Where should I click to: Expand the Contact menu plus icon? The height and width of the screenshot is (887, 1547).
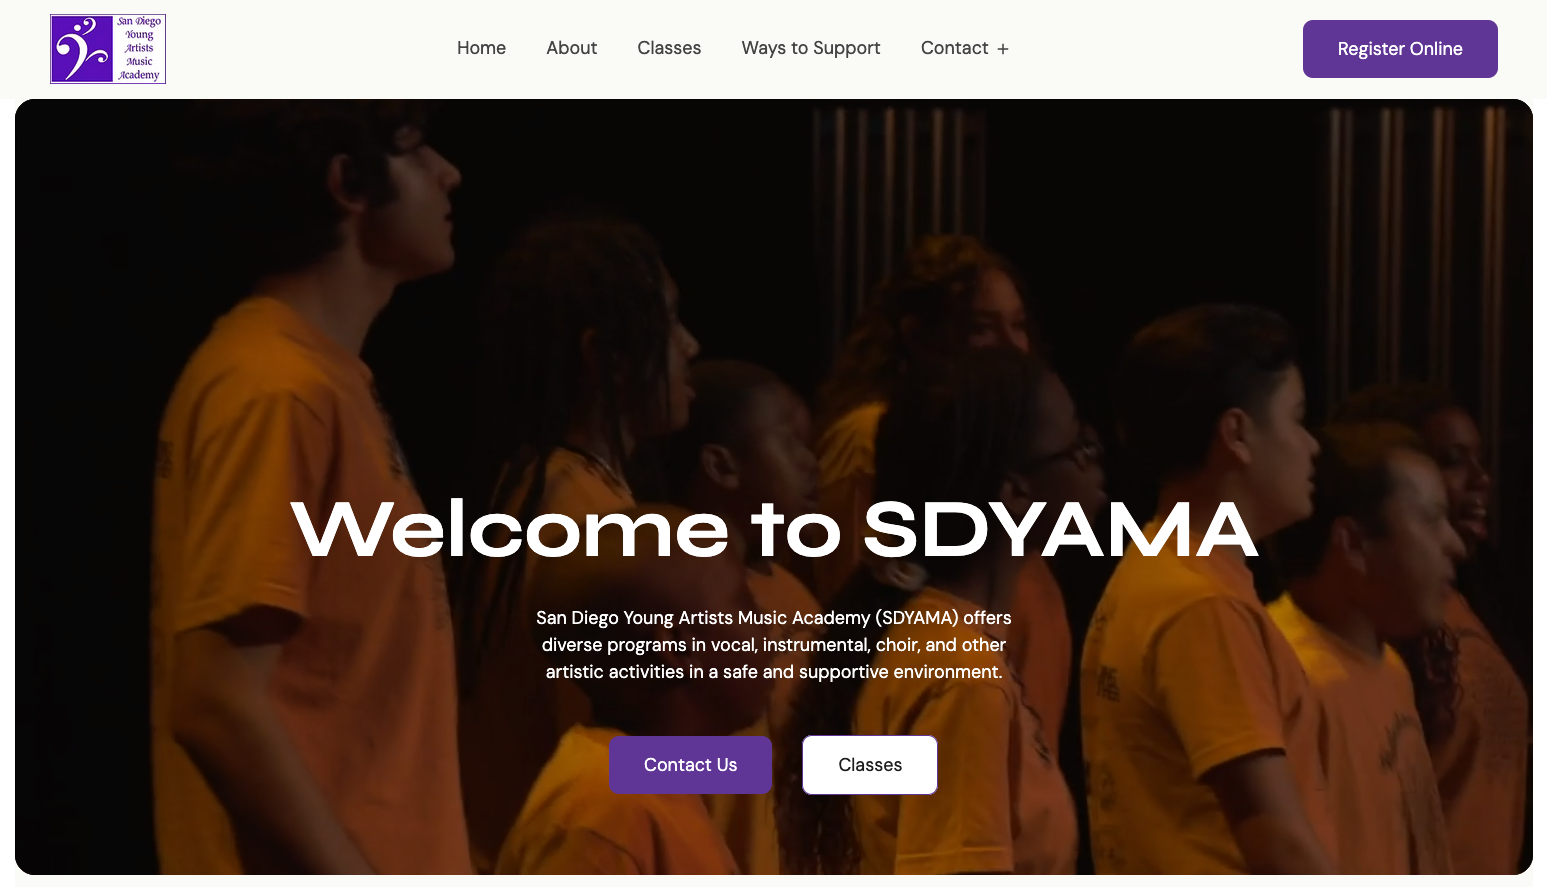[1003, 49]
